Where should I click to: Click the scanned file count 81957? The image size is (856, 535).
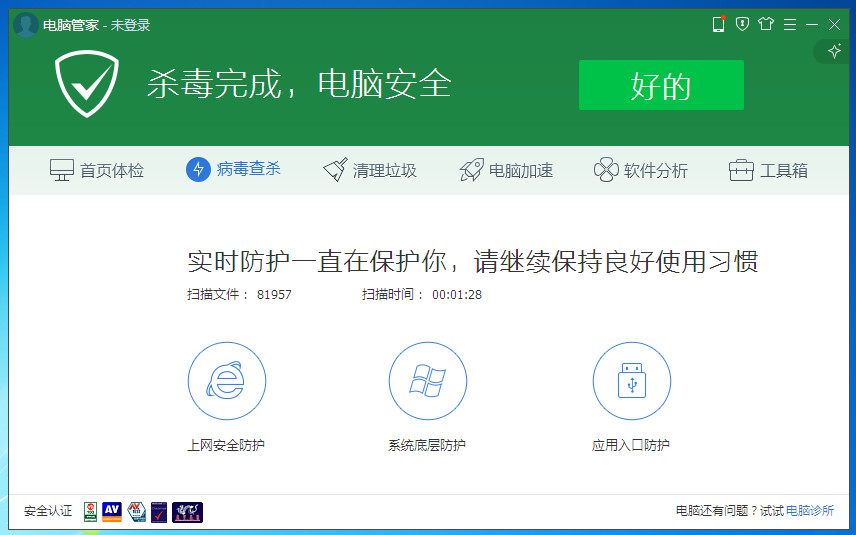coord(274,295)
